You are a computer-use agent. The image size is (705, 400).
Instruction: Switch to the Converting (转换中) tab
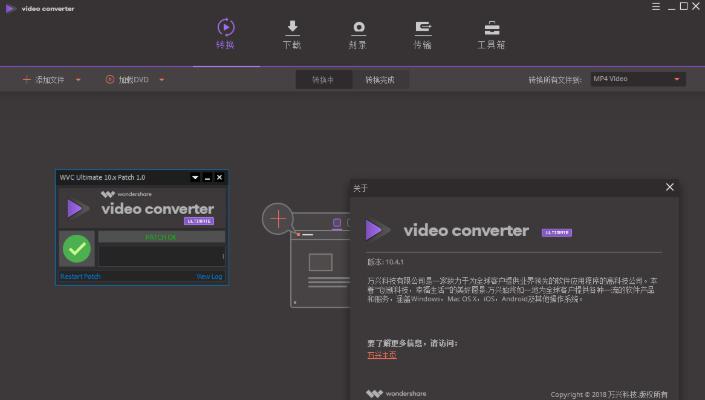[323, 80]
